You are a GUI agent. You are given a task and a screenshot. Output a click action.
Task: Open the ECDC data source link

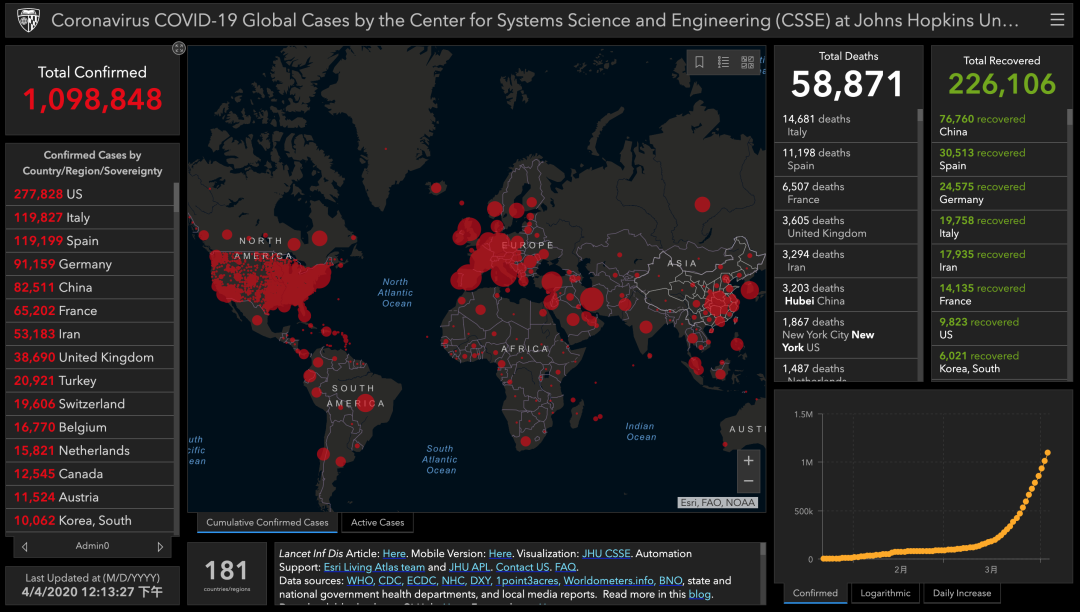tap(421, 581)
